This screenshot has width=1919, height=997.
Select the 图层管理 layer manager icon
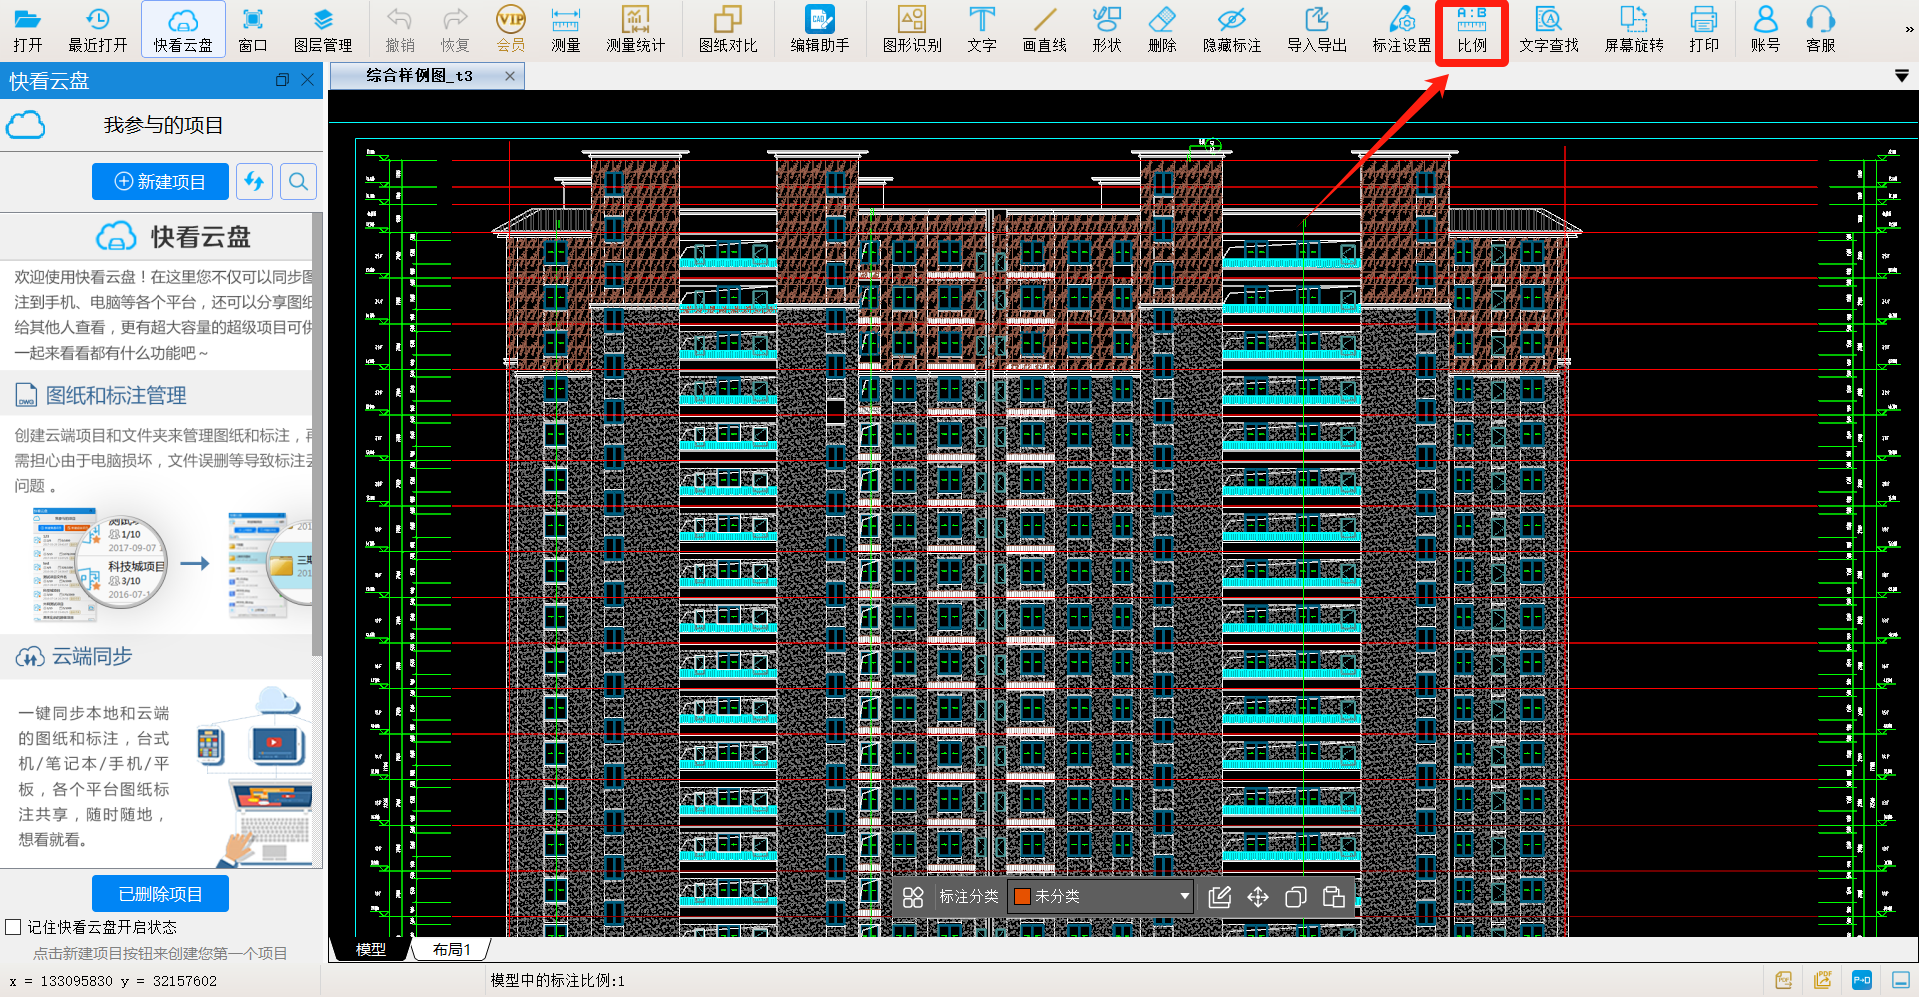322,29
